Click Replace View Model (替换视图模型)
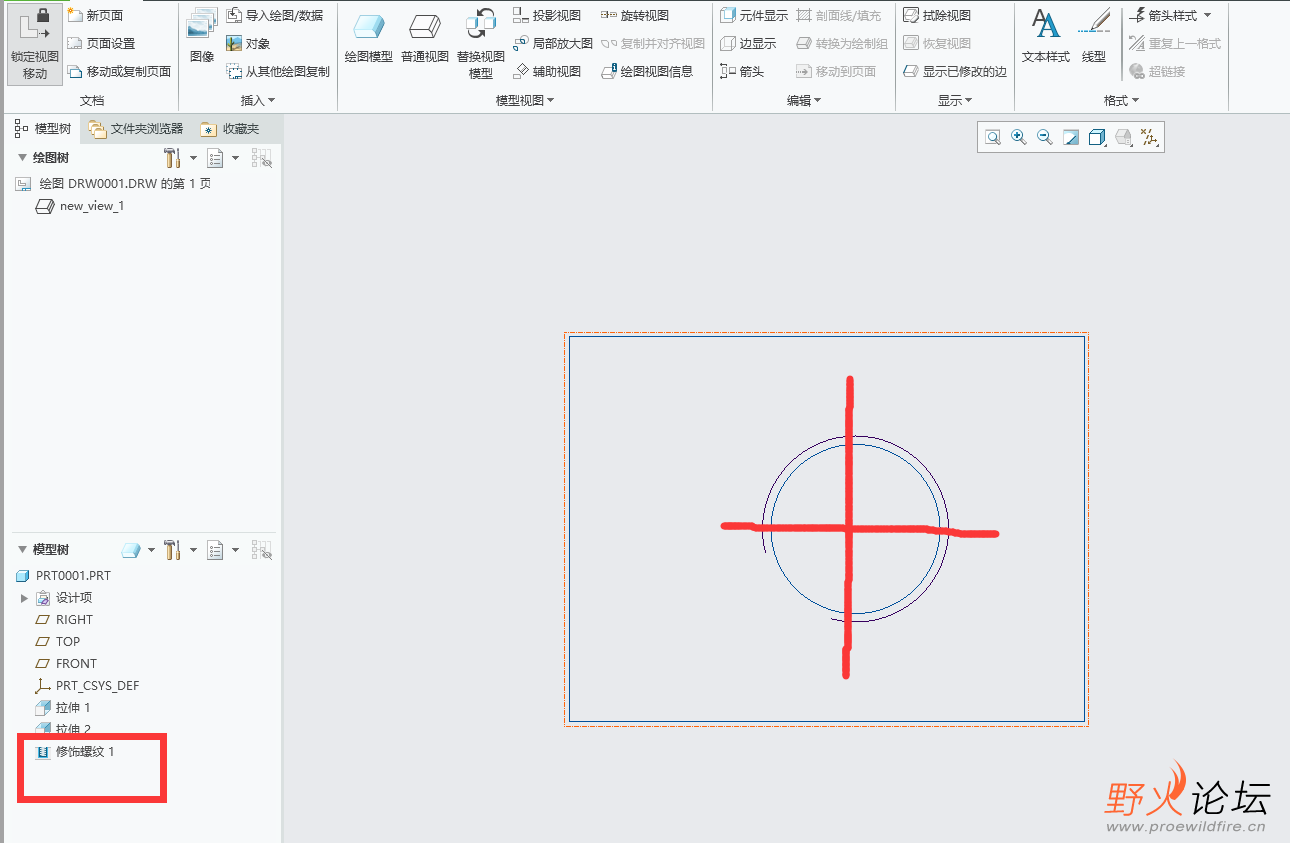Viewport: 1290px width, 843px height. (x=481, y=44)
